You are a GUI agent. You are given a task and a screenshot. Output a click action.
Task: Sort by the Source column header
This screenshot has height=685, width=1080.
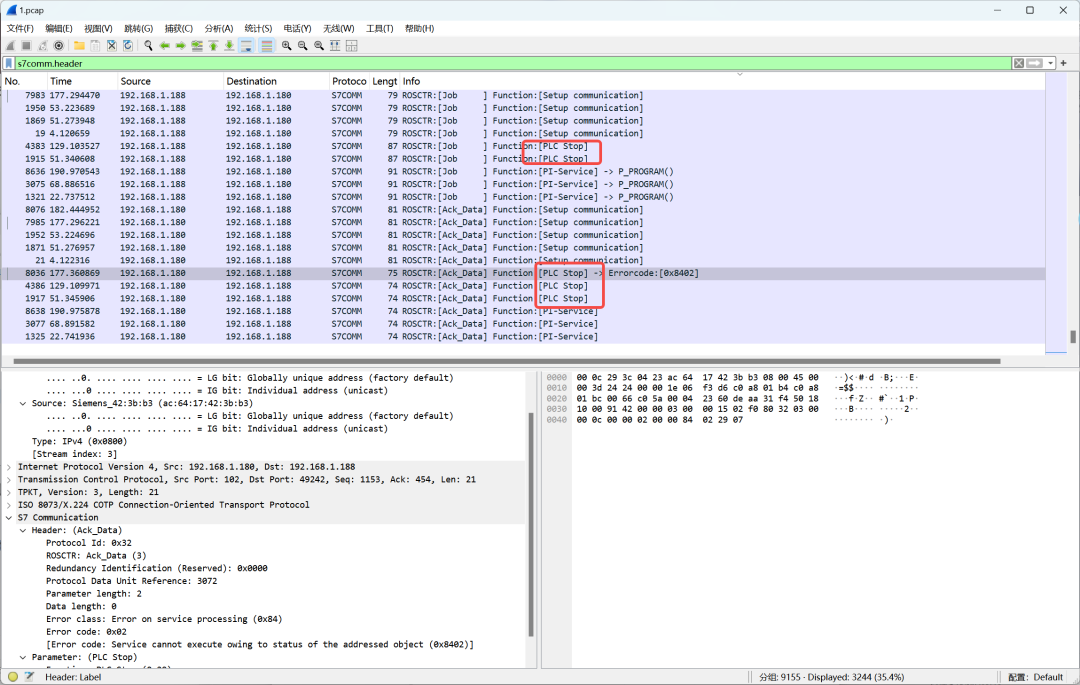click(171, 81)
